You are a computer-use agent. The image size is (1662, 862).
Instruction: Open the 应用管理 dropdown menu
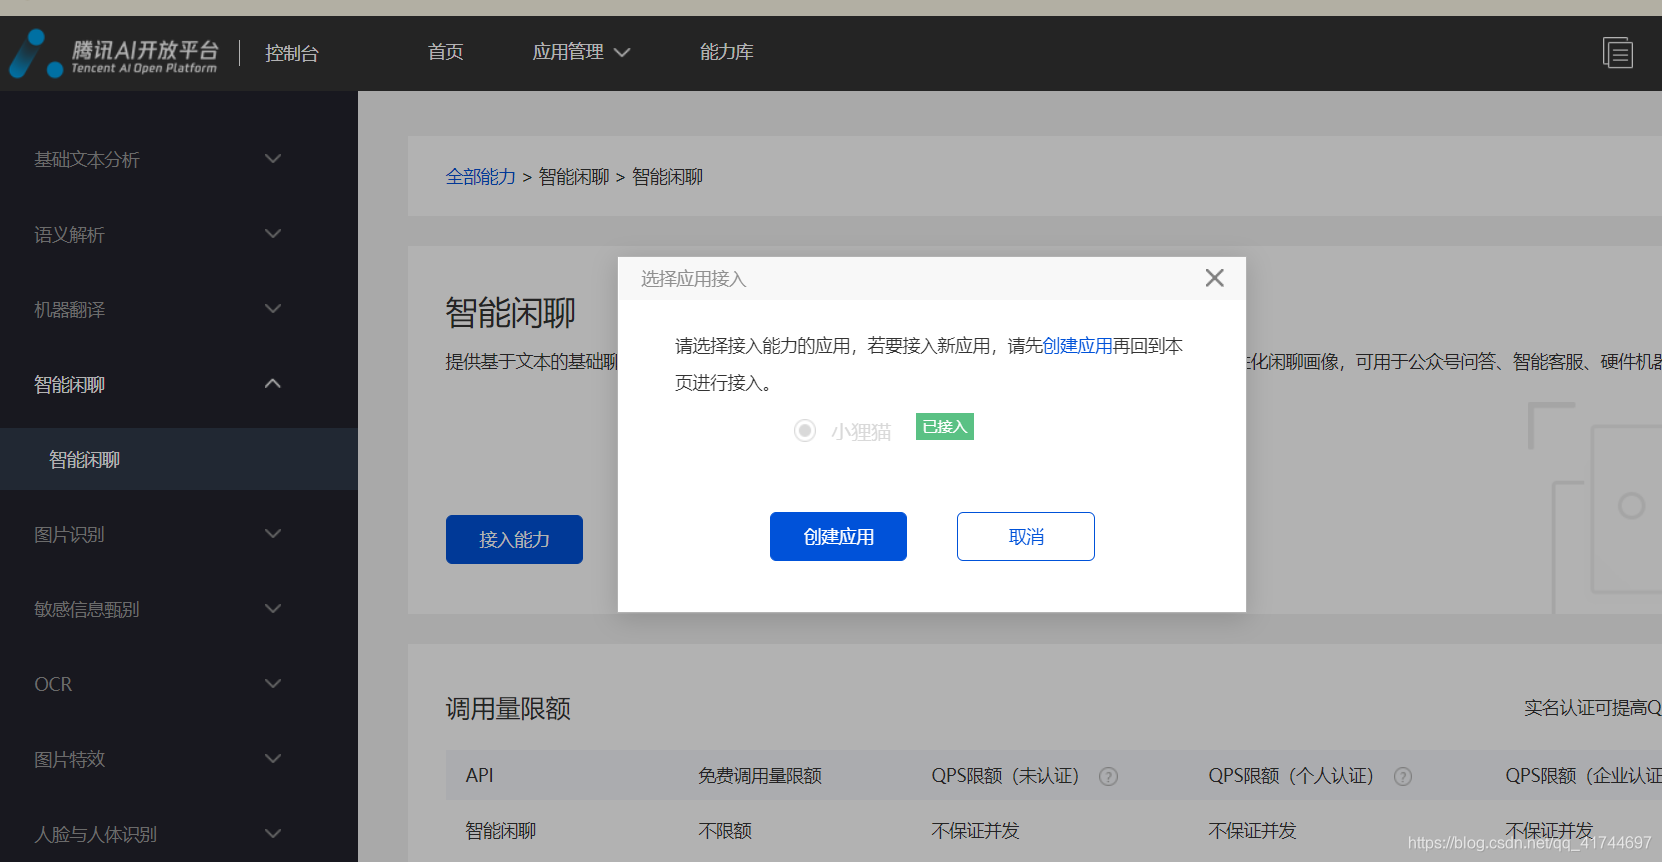581,52
